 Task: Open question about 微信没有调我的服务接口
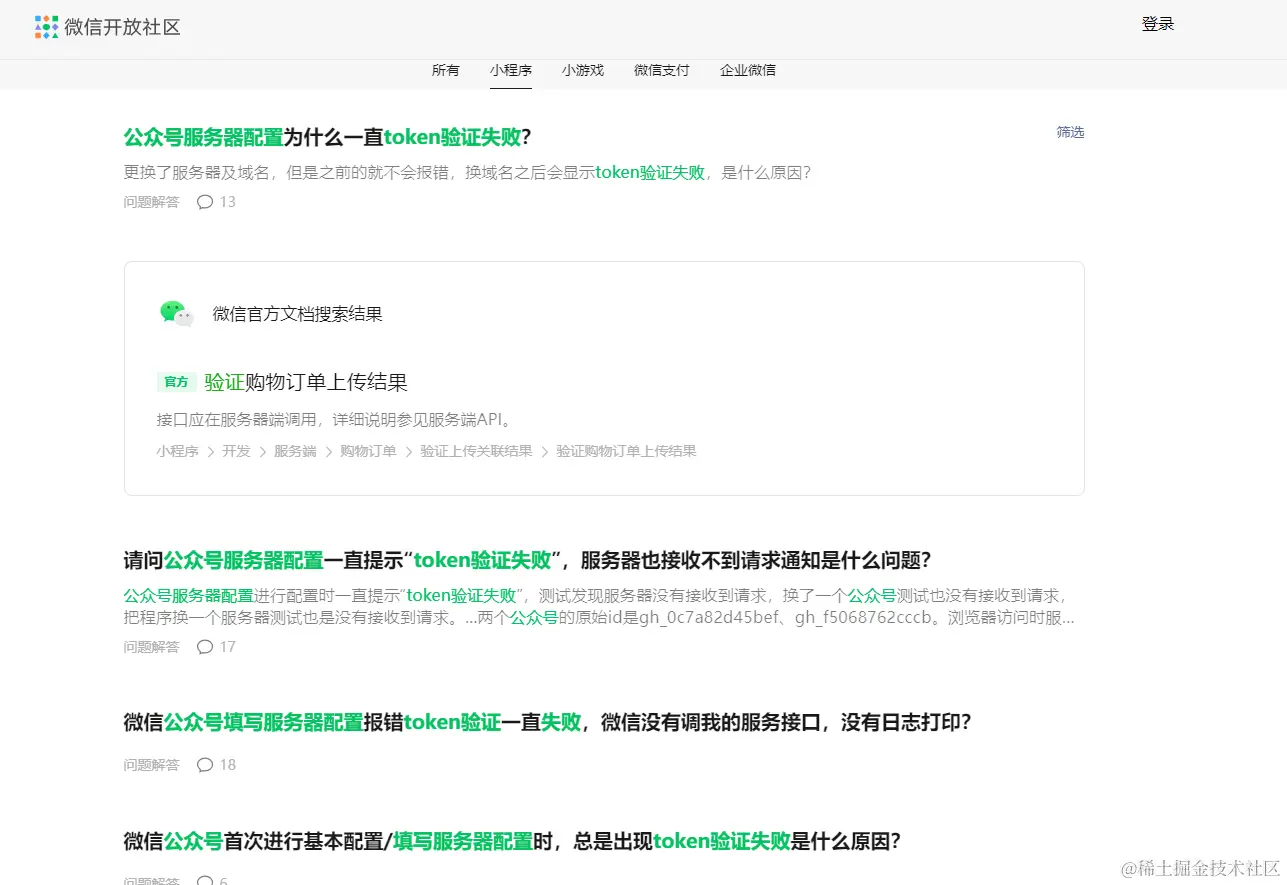point(548,722)
